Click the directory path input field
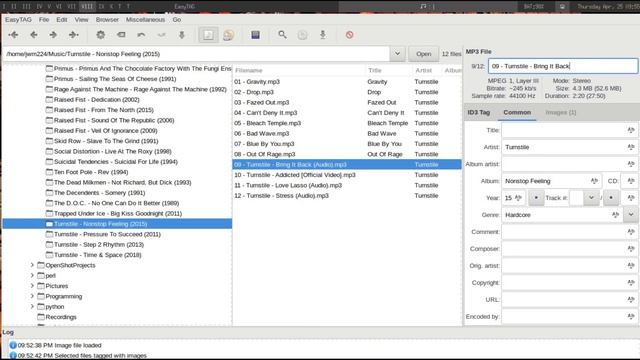The width and height of the screenshot is (640, 360). [x=196, y=54]
